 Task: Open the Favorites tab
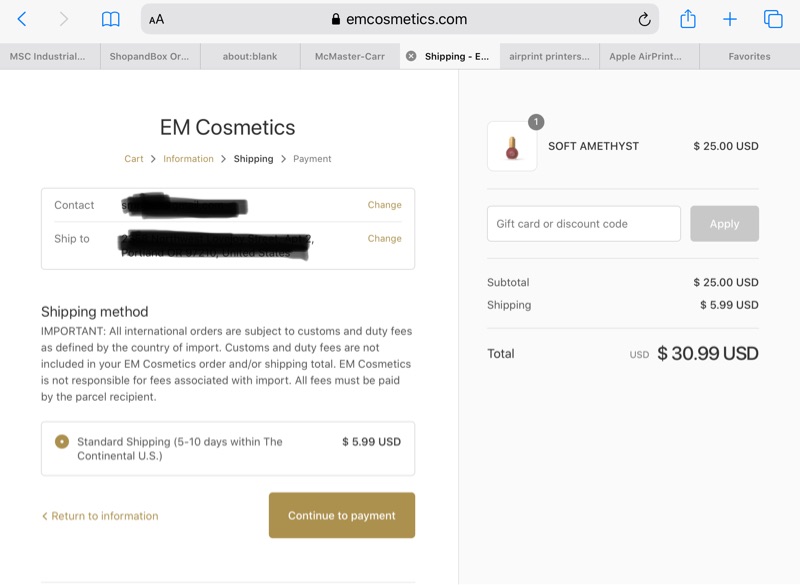coord(749,57)
